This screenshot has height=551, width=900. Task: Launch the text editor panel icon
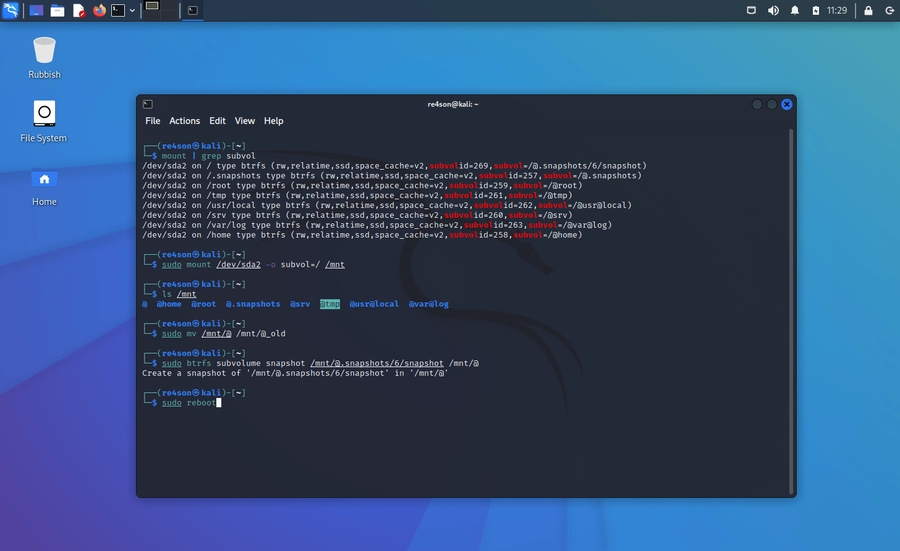pos(78,10)
